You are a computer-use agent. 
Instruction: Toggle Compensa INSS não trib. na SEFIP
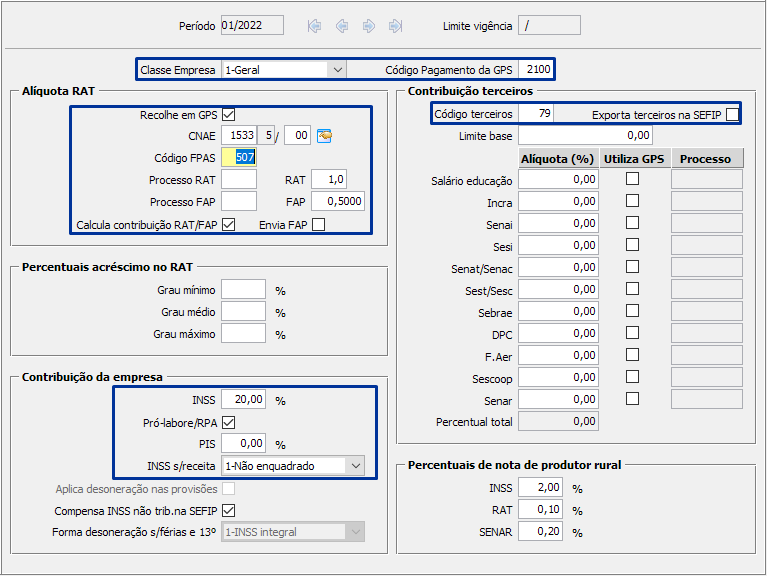pyautogui.click(x=229, y=511)
